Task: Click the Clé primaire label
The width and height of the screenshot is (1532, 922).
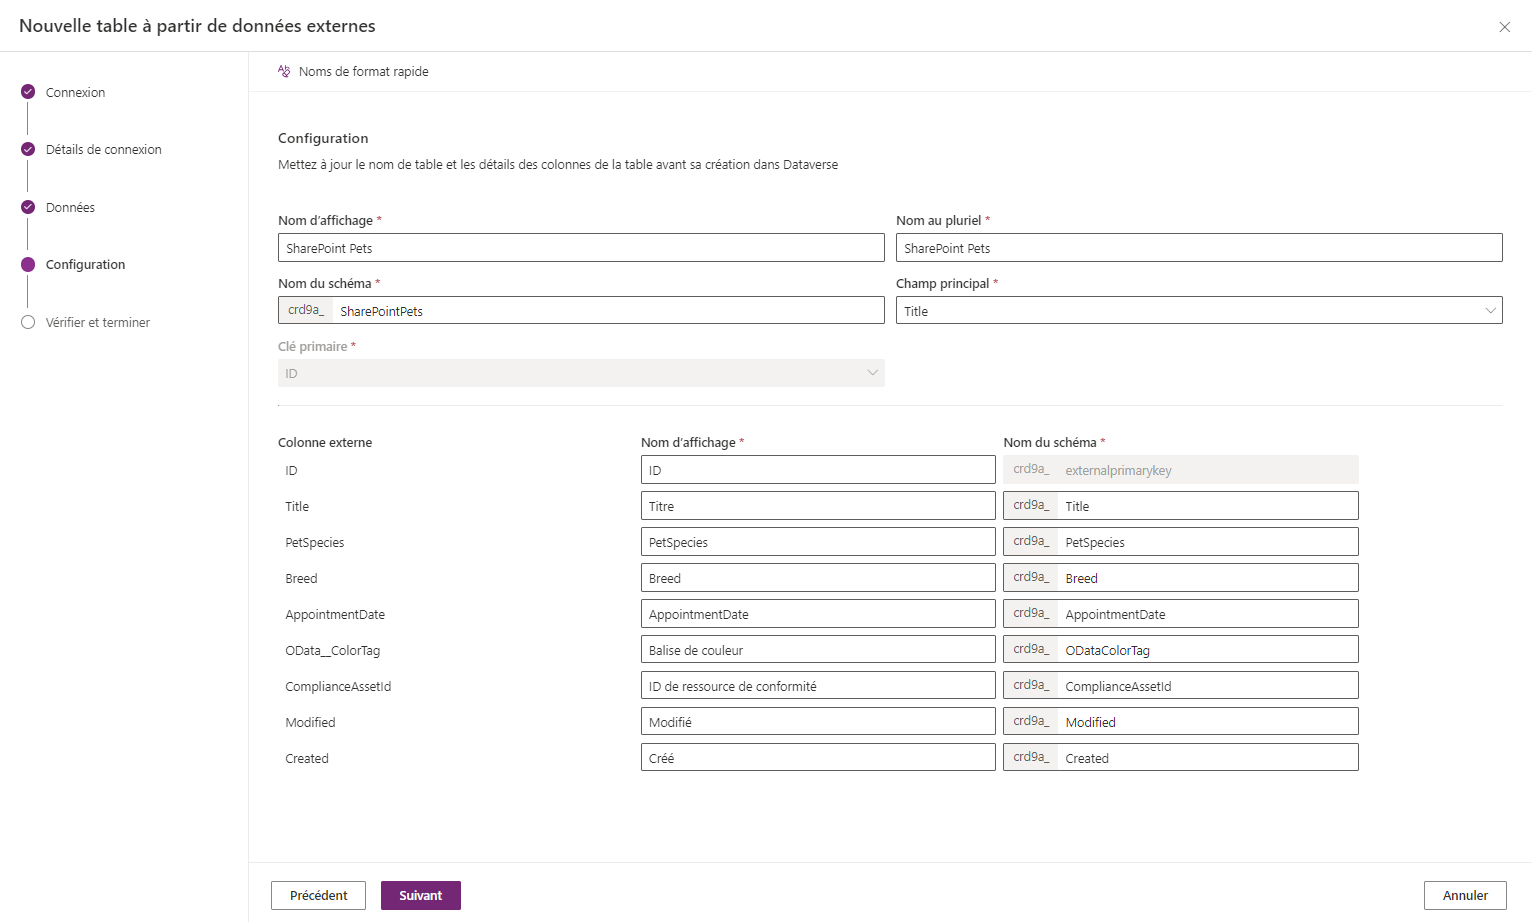Action: point(313,346)
